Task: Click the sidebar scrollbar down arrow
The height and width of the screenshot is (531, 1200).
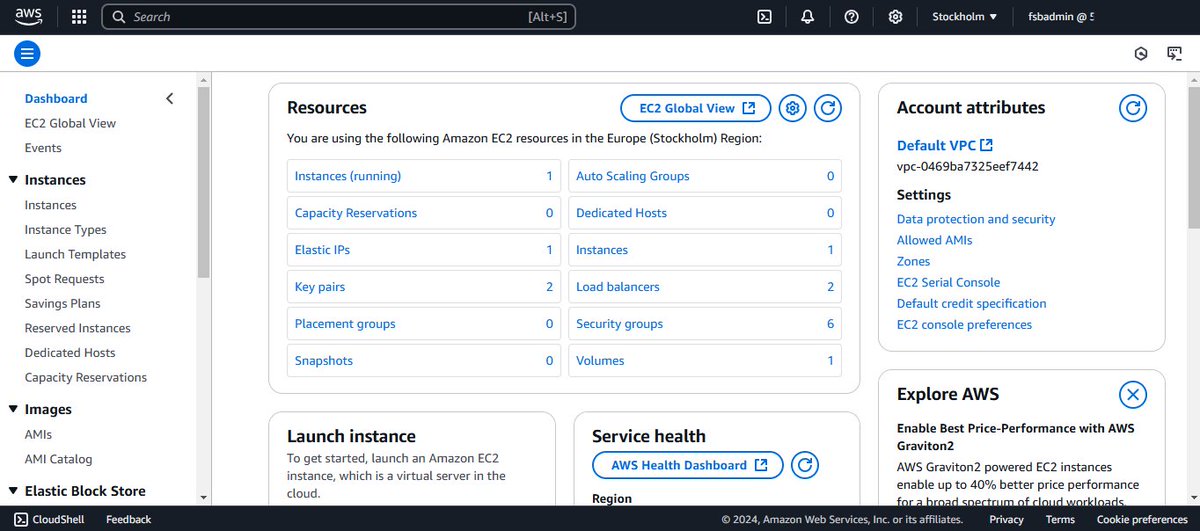Action: 204,497
